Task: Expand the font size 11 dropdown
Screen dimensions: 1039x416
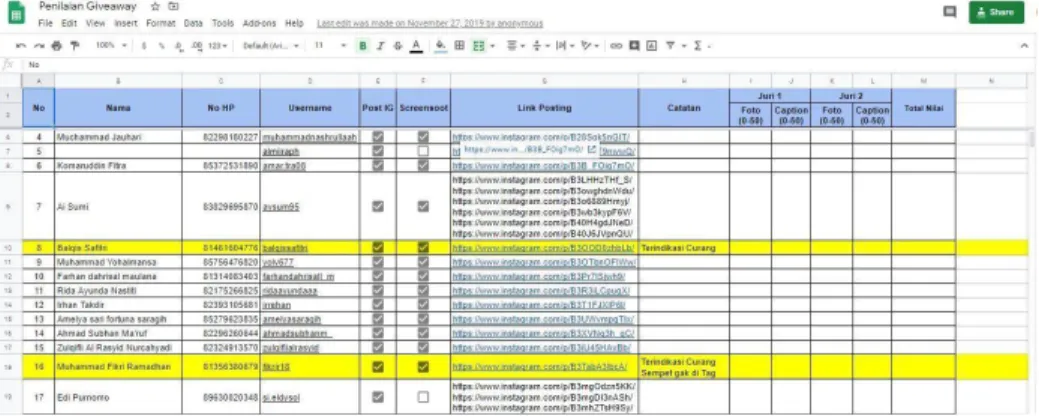Action: (330, 46)
